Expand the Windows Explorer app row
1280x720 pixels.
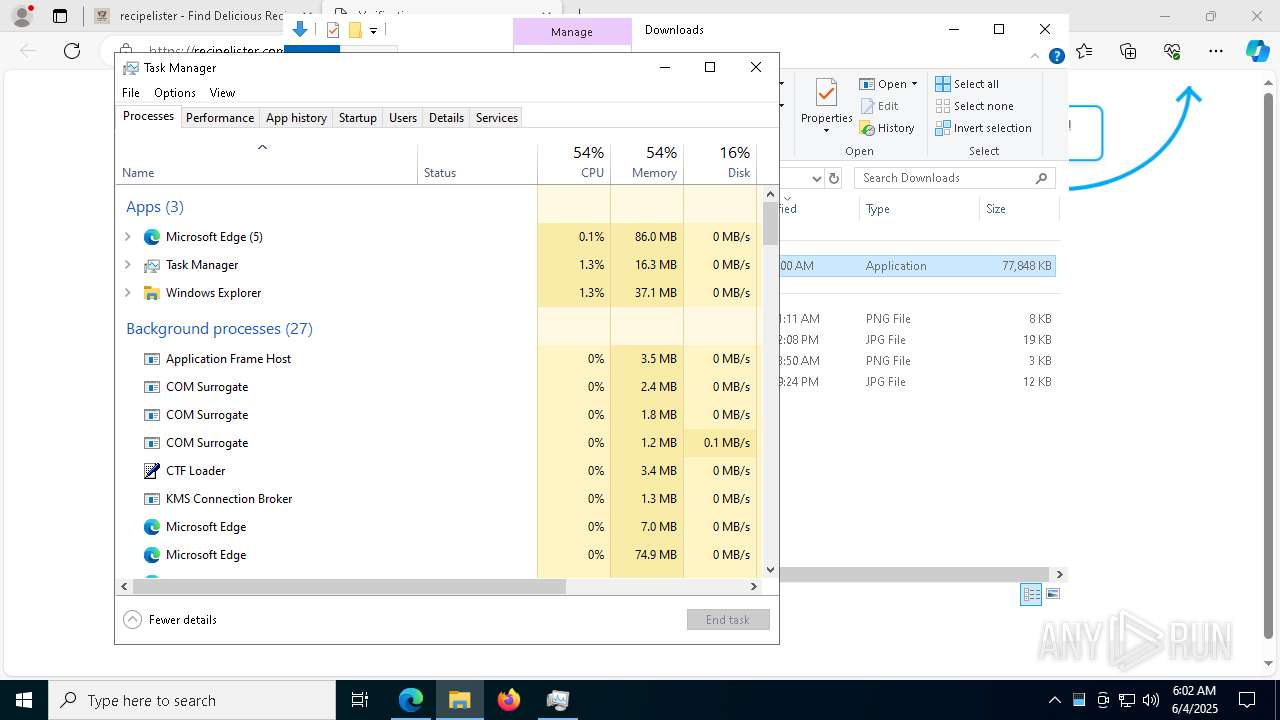[128, 293]
